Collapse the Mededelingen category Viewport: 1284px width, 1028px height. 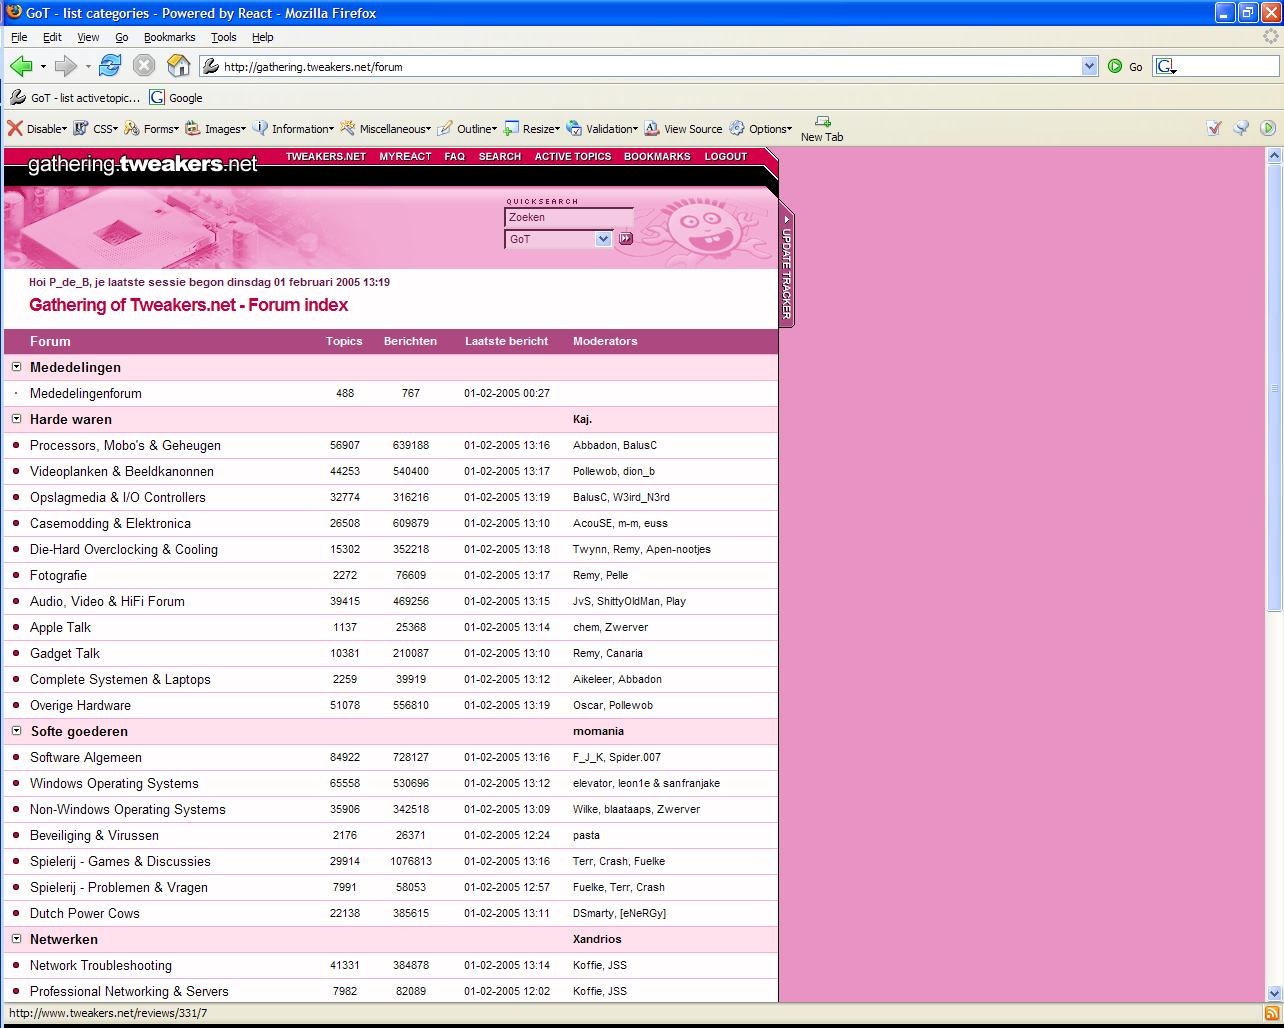[x=16, y=367]
